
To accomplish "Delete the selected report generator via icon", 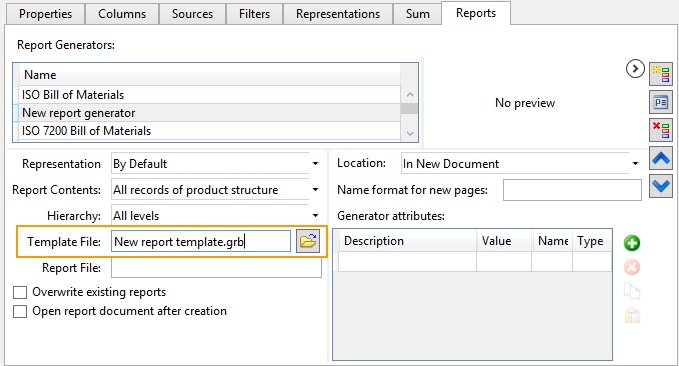I will 661,130.
